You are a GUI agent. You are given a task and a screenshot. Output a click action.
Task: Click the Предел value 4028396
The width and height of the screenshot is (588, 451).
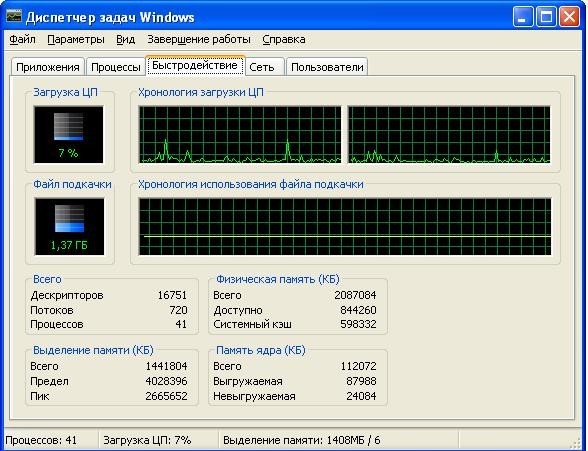coord(166,381)
